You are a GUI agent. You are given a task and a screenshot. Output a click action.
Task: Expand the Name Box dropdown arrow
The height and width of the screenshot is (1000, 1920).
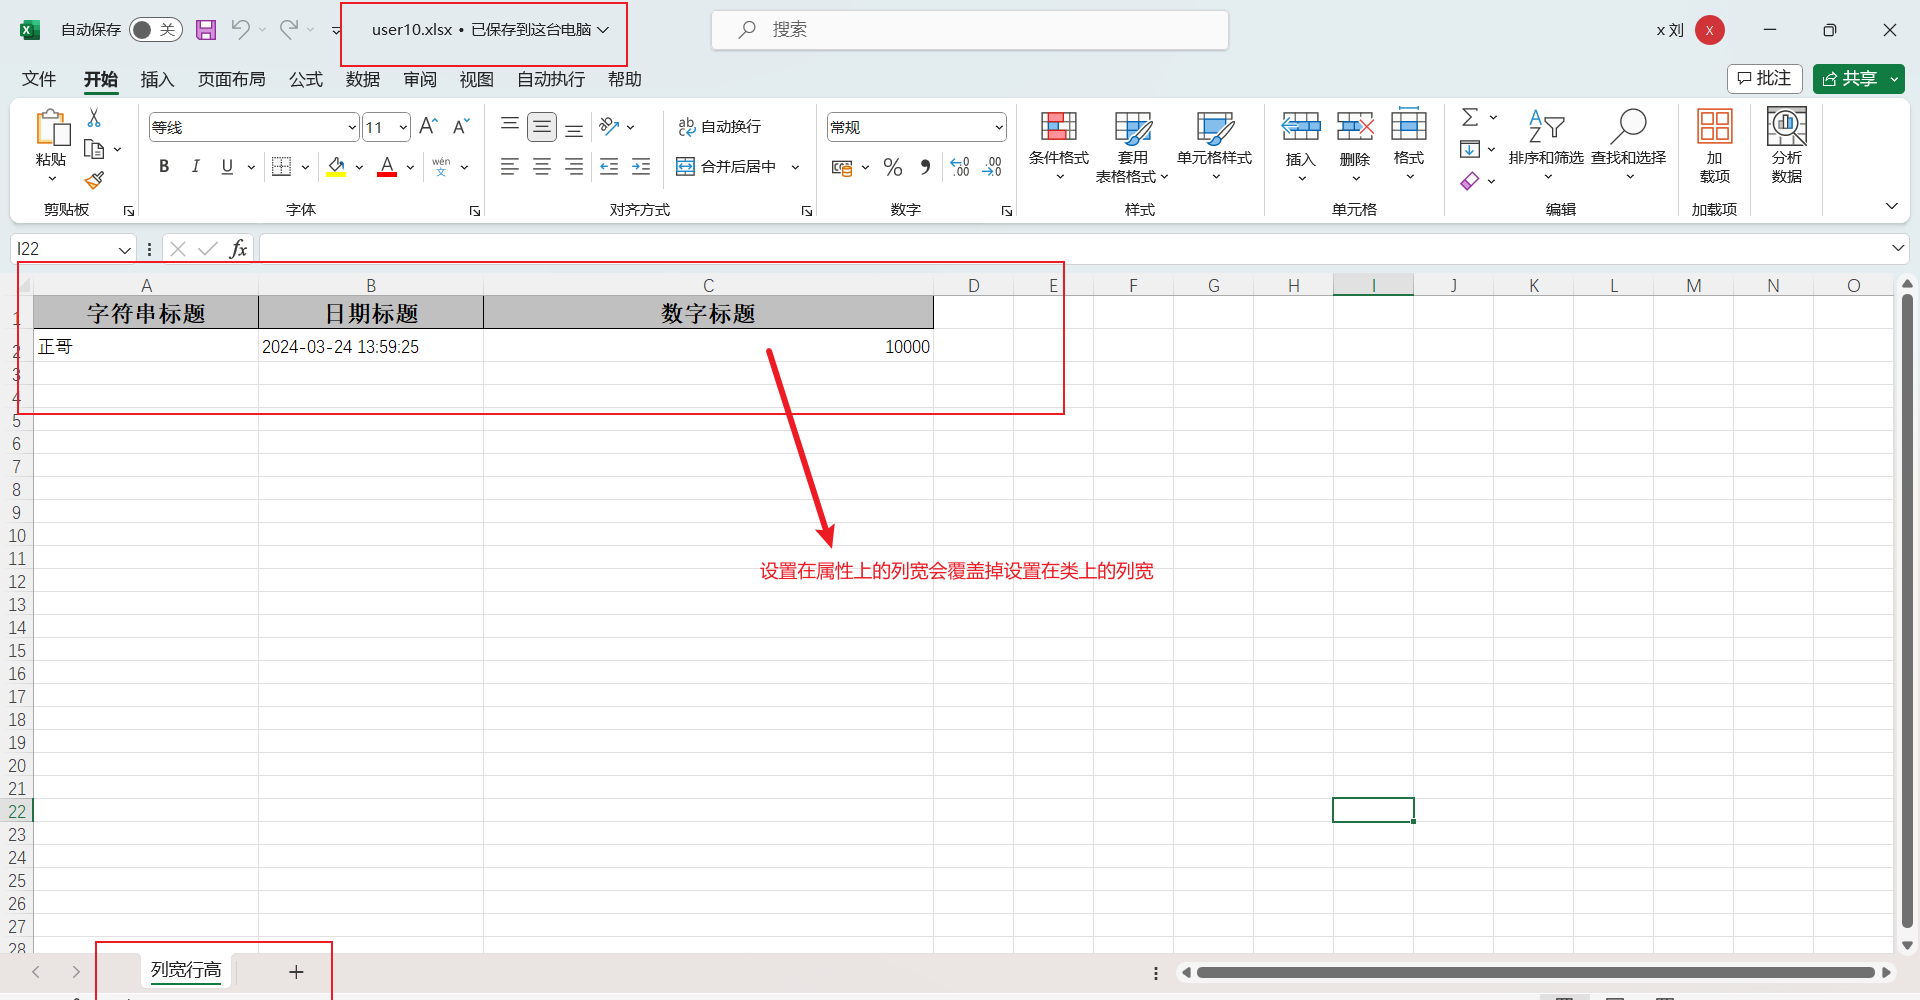tap(124, 249)
